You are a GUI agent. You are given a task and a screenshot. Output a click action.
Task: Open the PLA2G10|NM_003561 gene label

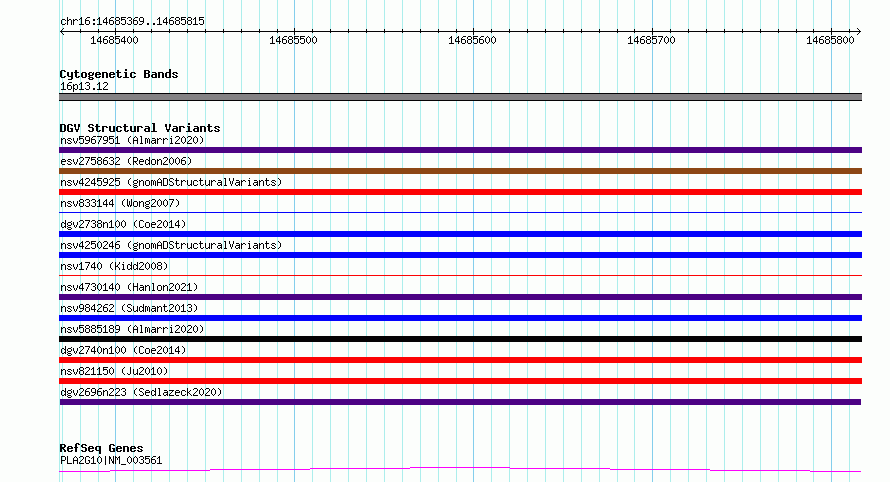(x=111, y=460)
